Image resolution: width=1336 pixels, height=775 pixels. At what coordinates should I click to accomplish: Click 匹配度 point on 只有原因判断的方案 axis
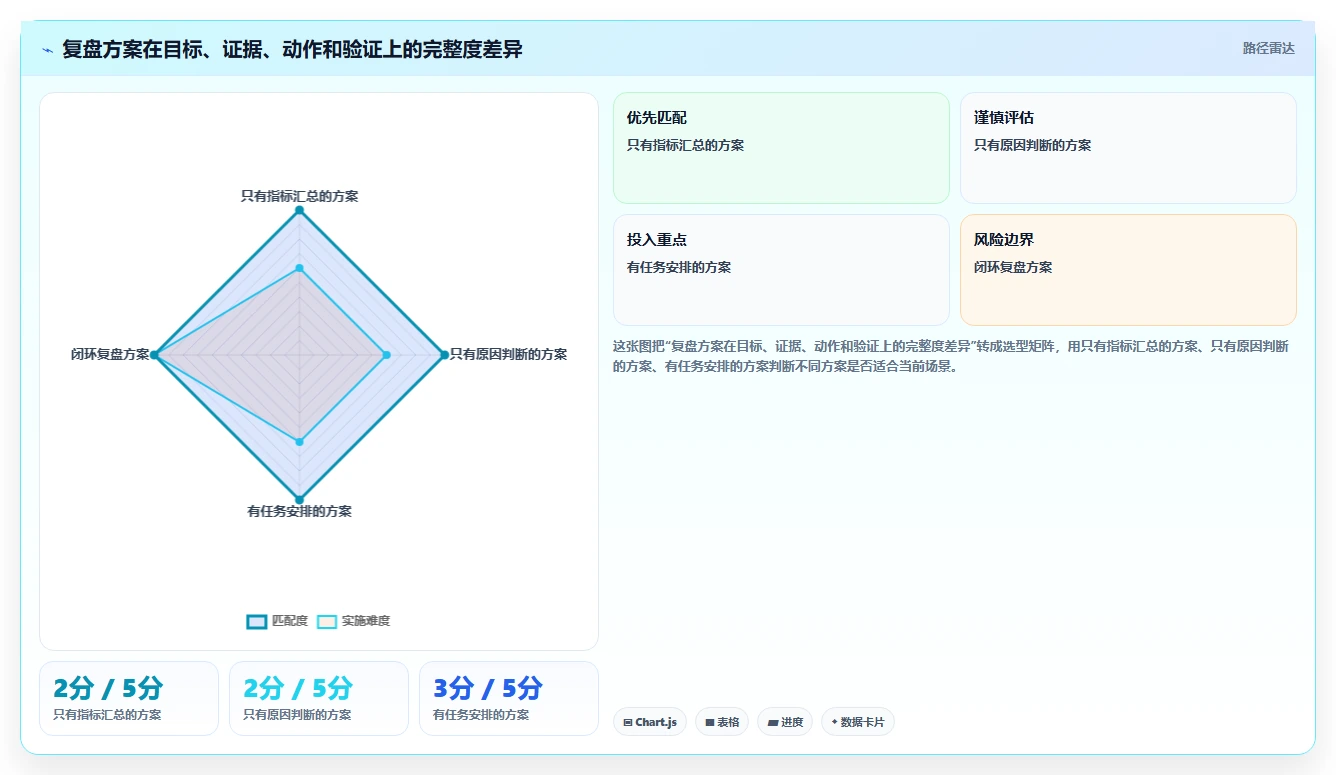pos(444,355)
